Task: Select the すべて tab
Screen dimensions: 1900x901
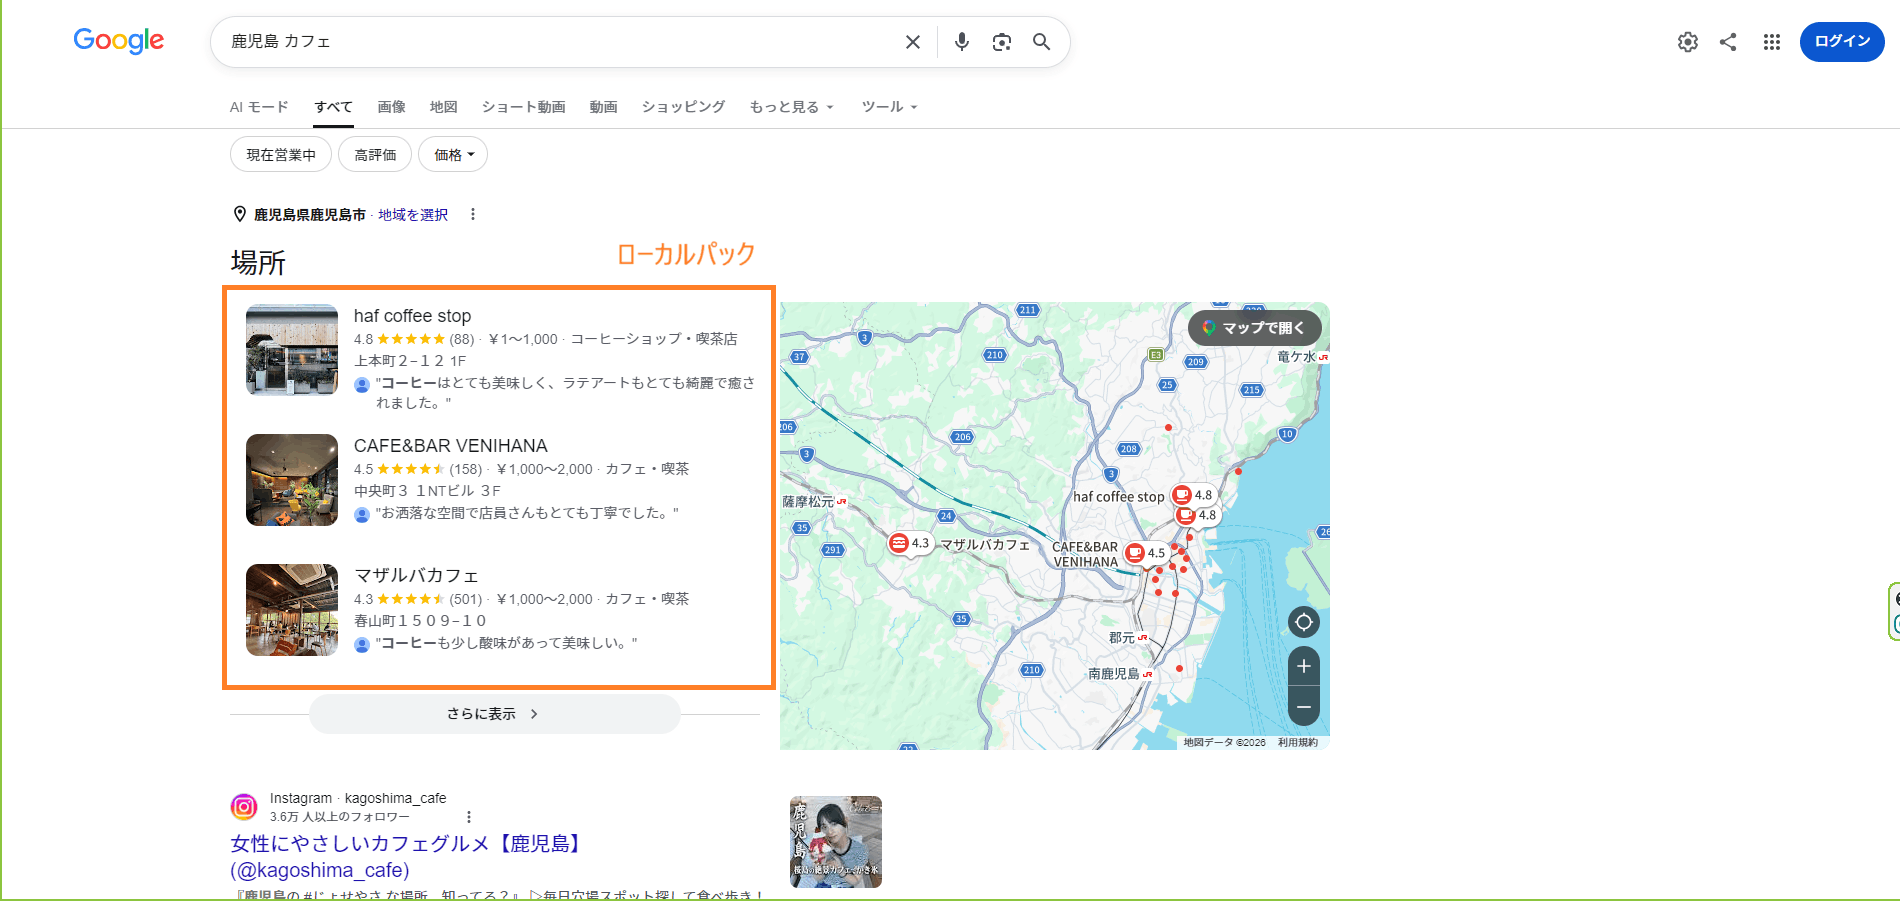Action: click(x=333, y=107)
